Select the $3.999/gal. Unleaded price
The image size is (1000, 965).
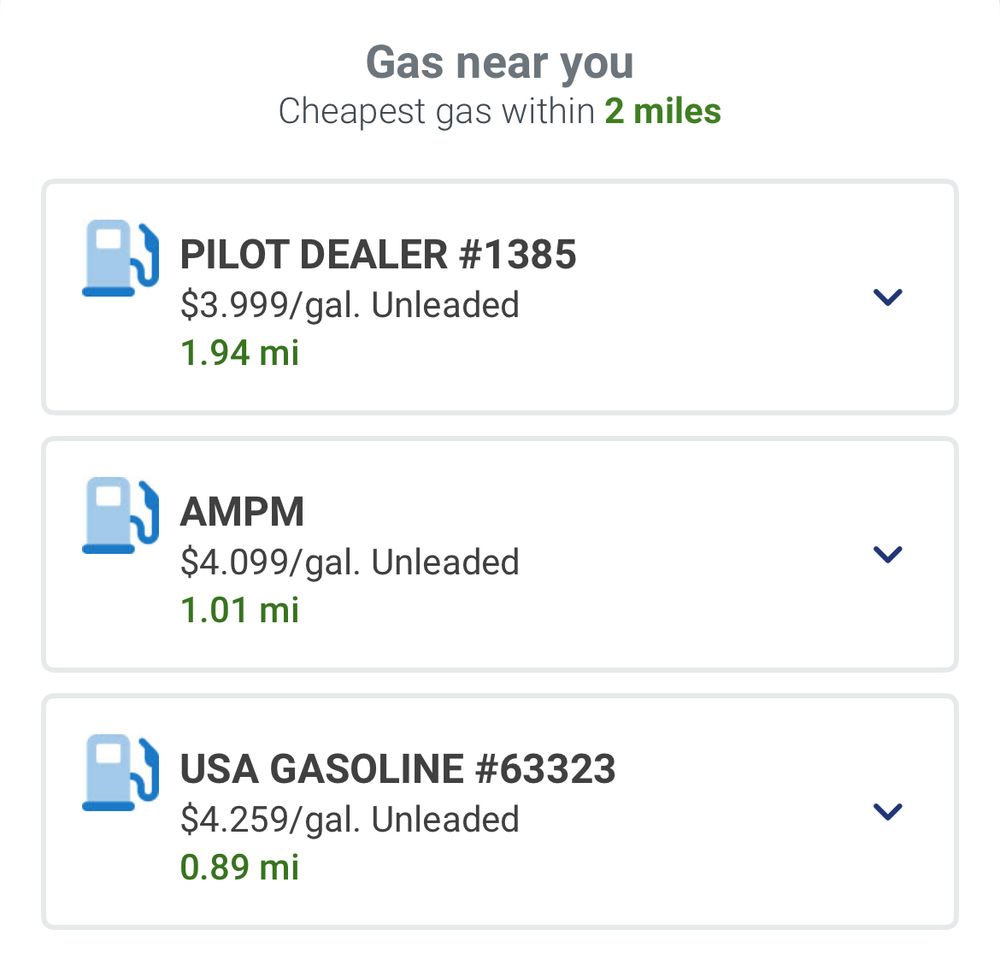coord(349,305)
